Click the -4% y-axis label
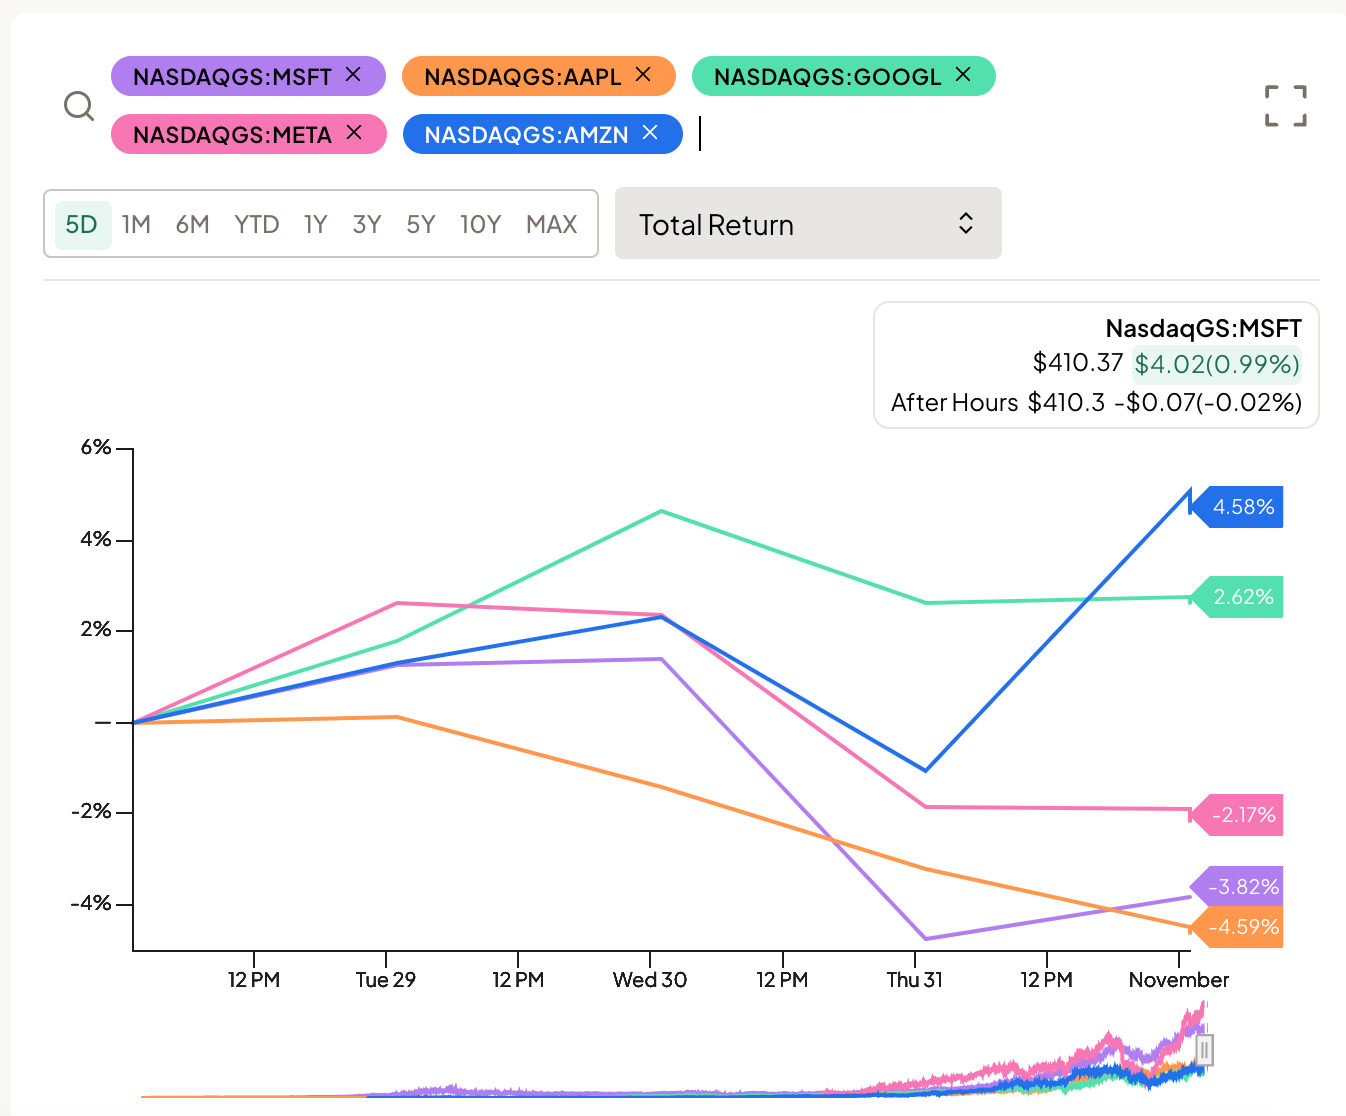Image resolution: width=1346 pixels, height=1116 pixels. click(90, 904)
